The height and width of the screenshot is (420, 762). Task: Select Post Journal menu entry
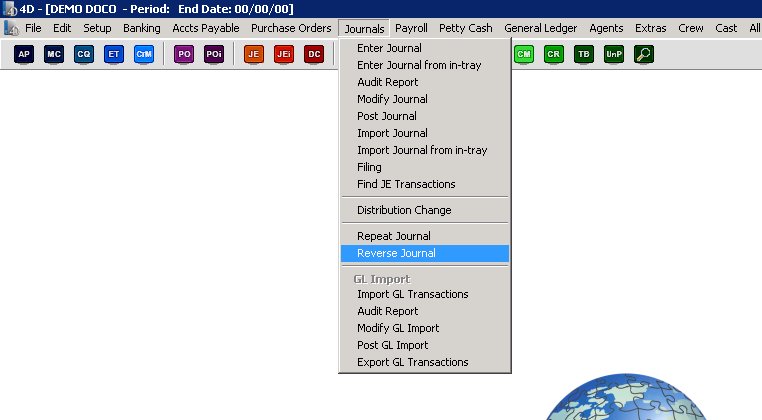pyautogui.click(x=425, y=116)
